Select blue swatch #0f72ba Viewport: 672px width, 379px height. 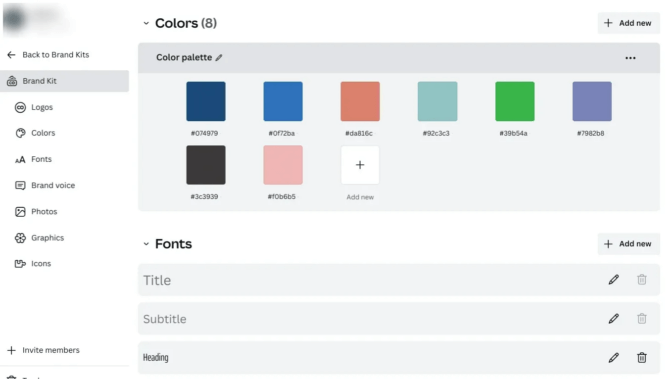(x=283, y=101)
